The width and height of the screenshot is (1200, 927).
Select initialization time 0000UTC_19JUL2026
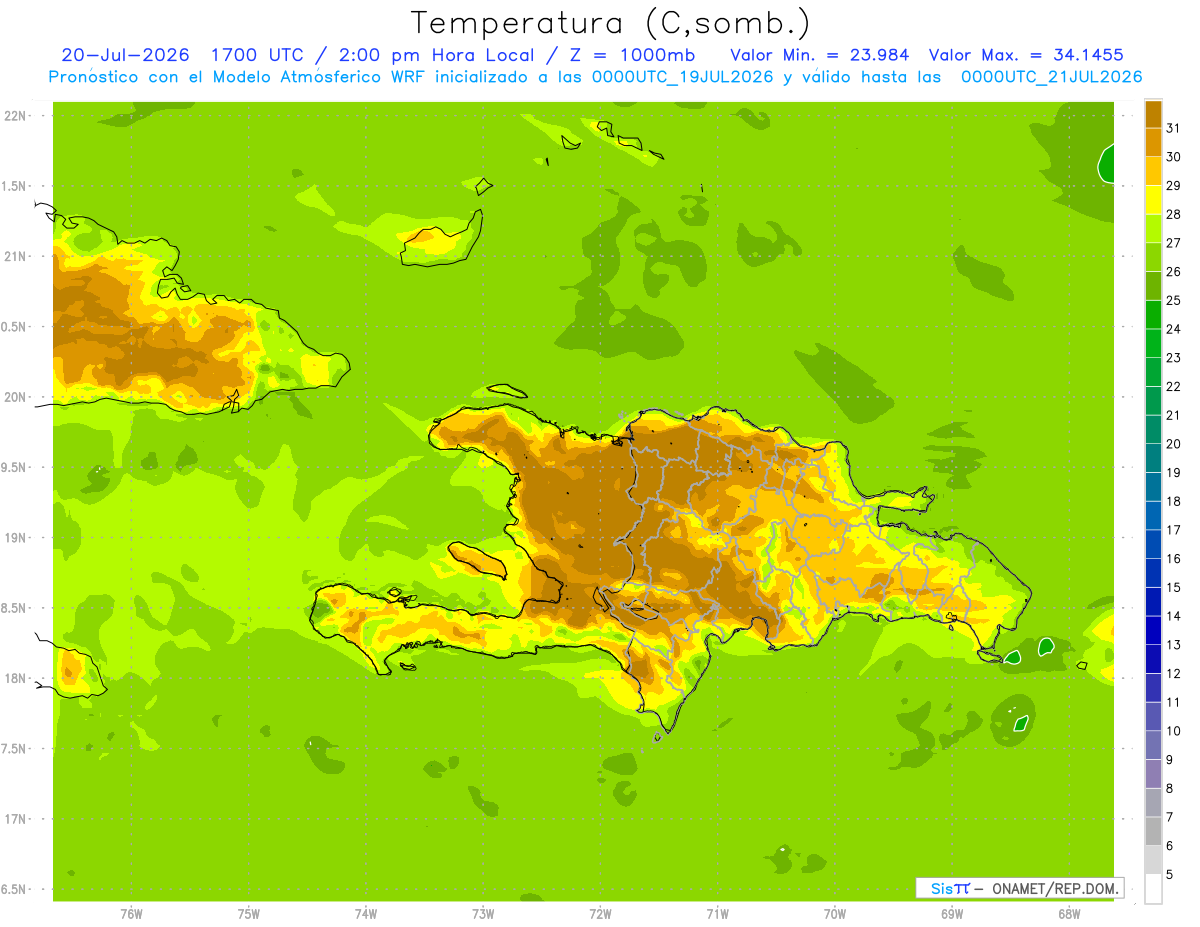pyautogui.click(x=677, y=77)
